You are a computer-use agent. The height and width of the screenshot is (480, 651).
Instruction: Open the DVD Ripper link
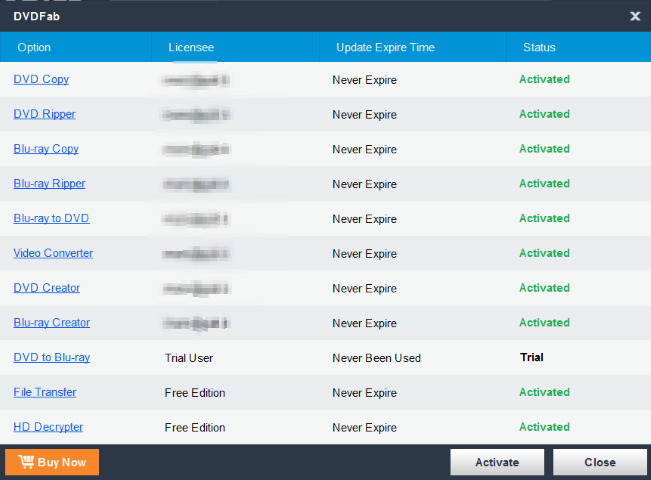pos(44,114)
